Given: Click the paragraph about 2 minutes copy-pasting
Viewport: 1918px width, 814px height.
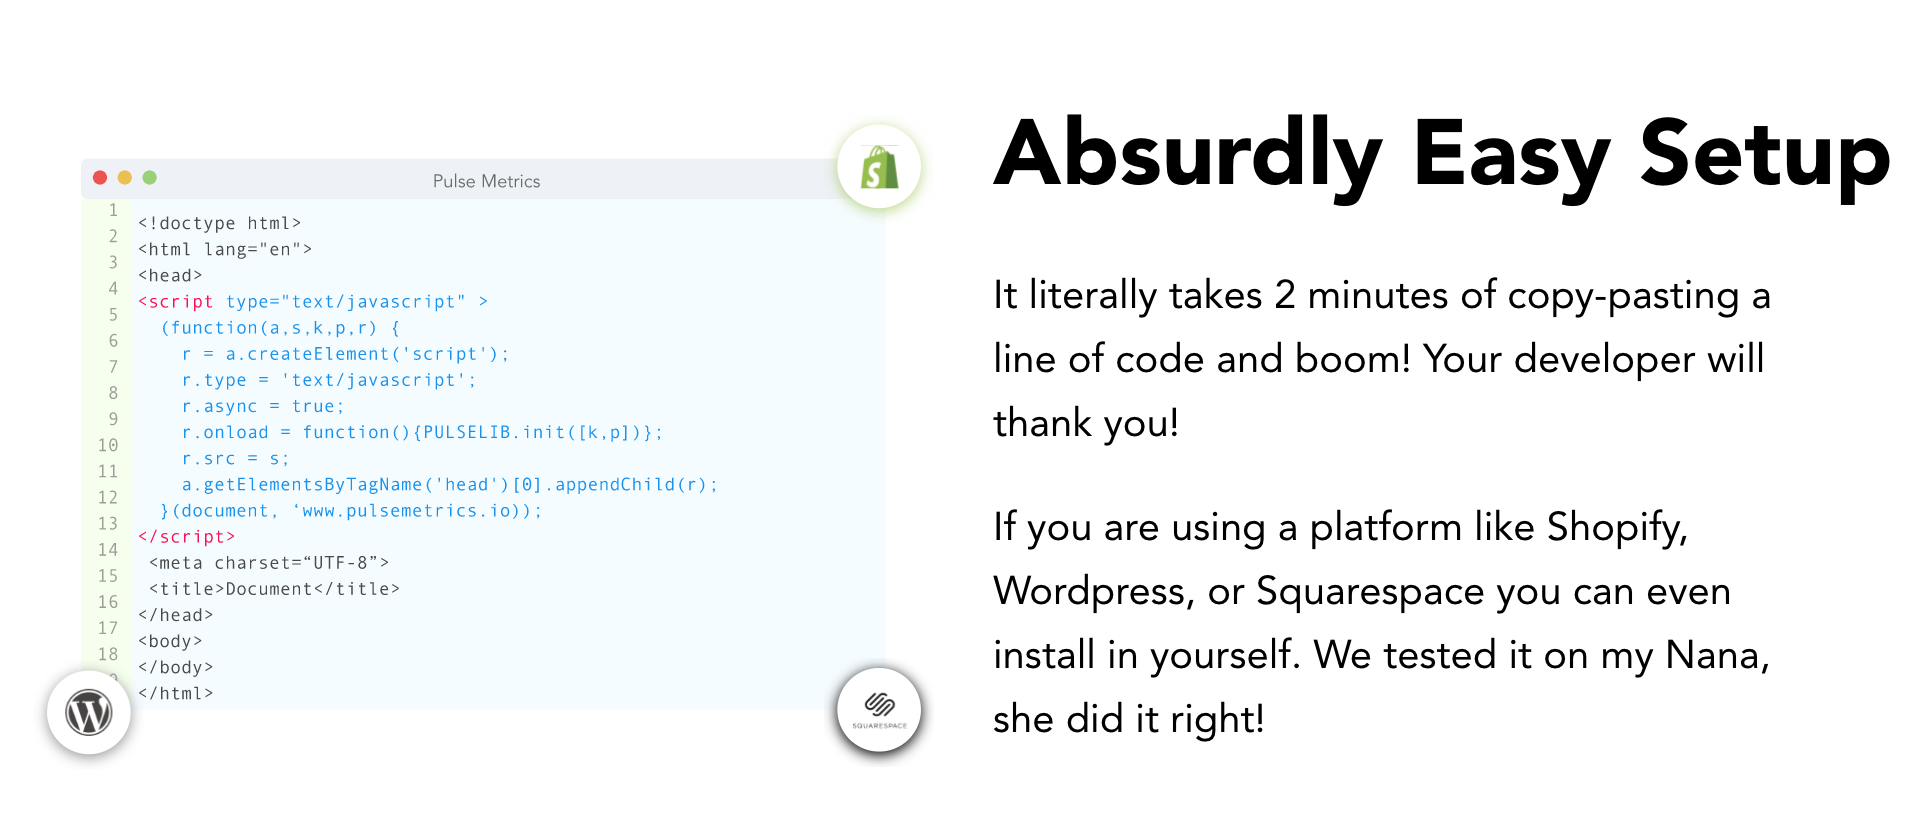Looking at the screenshot, I should [x=1381, y=359].
